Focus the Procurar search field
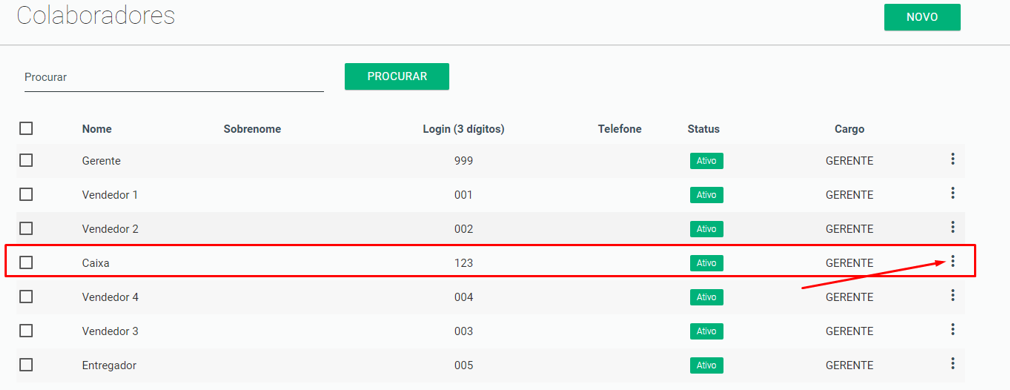 coord(174,77)
